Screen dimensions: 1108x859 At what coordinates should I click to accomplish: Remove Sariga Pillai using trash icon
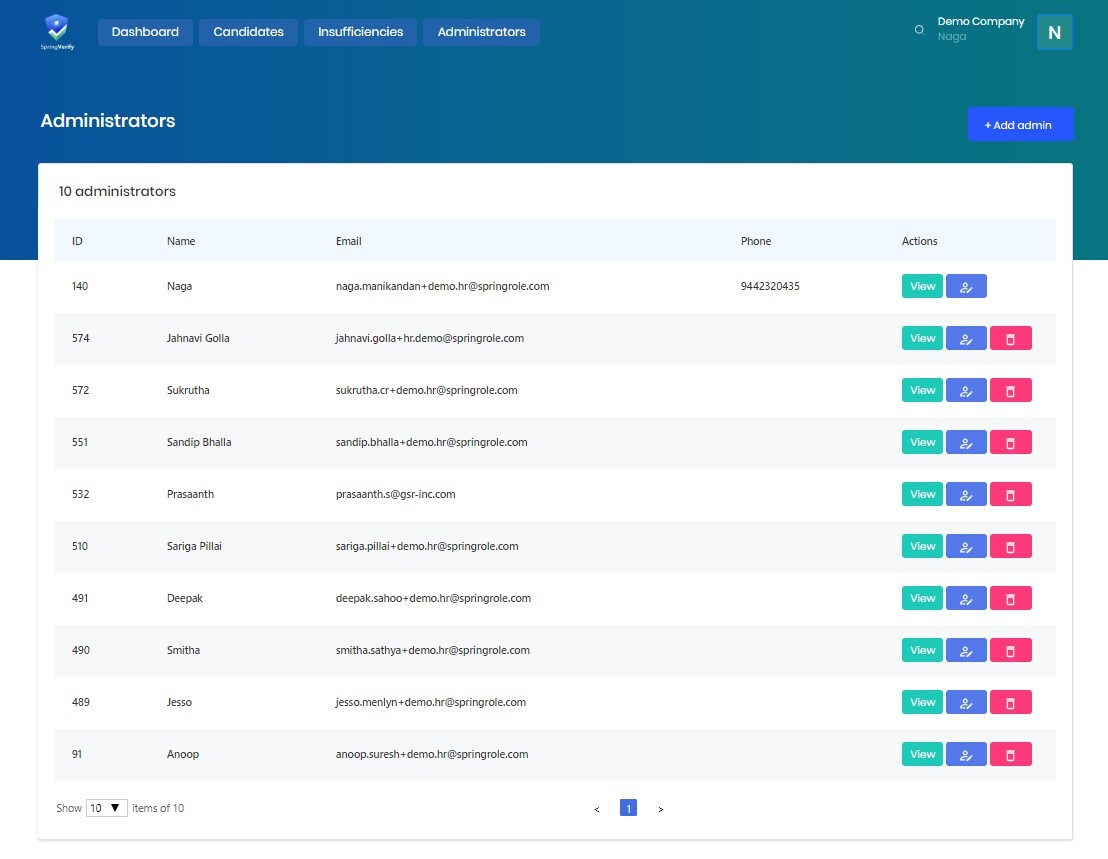coord(1010,547)
